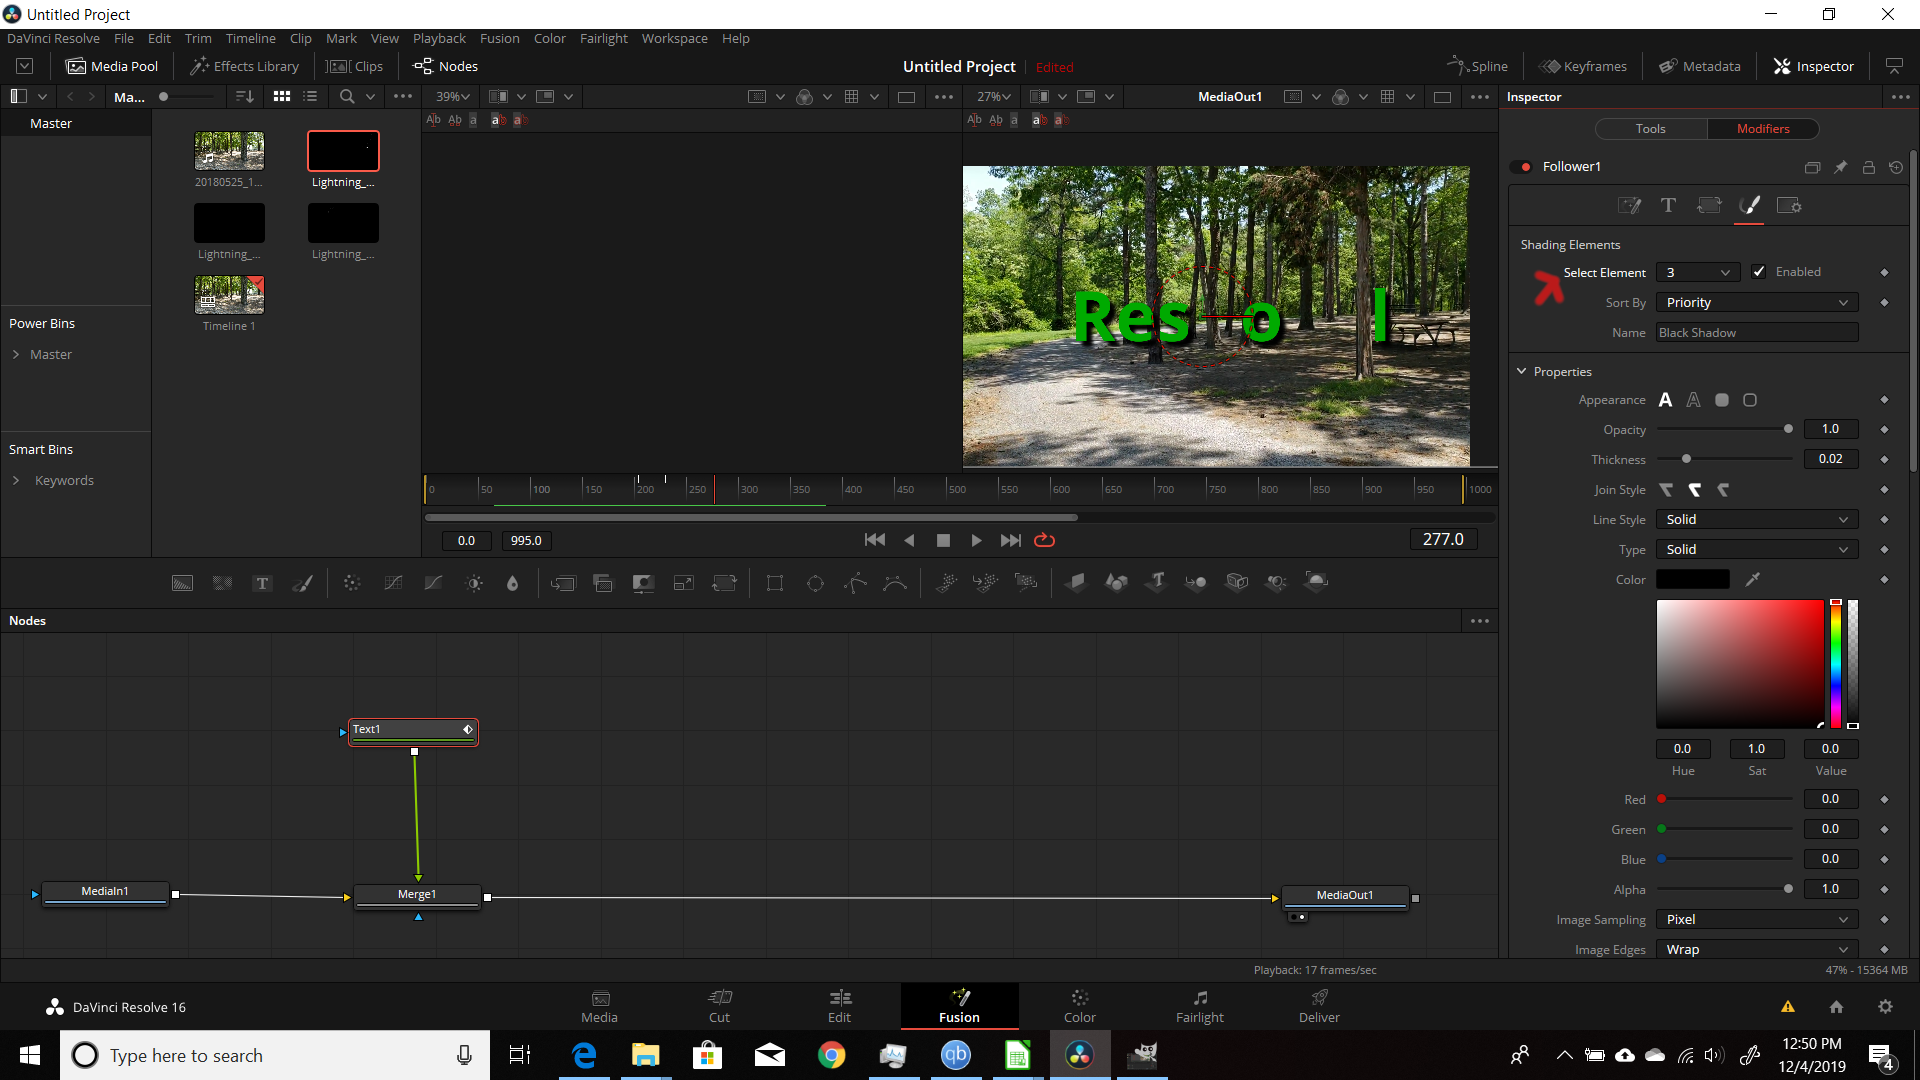Open the Image Sampling Pixel dropdown

[1757, 919]
